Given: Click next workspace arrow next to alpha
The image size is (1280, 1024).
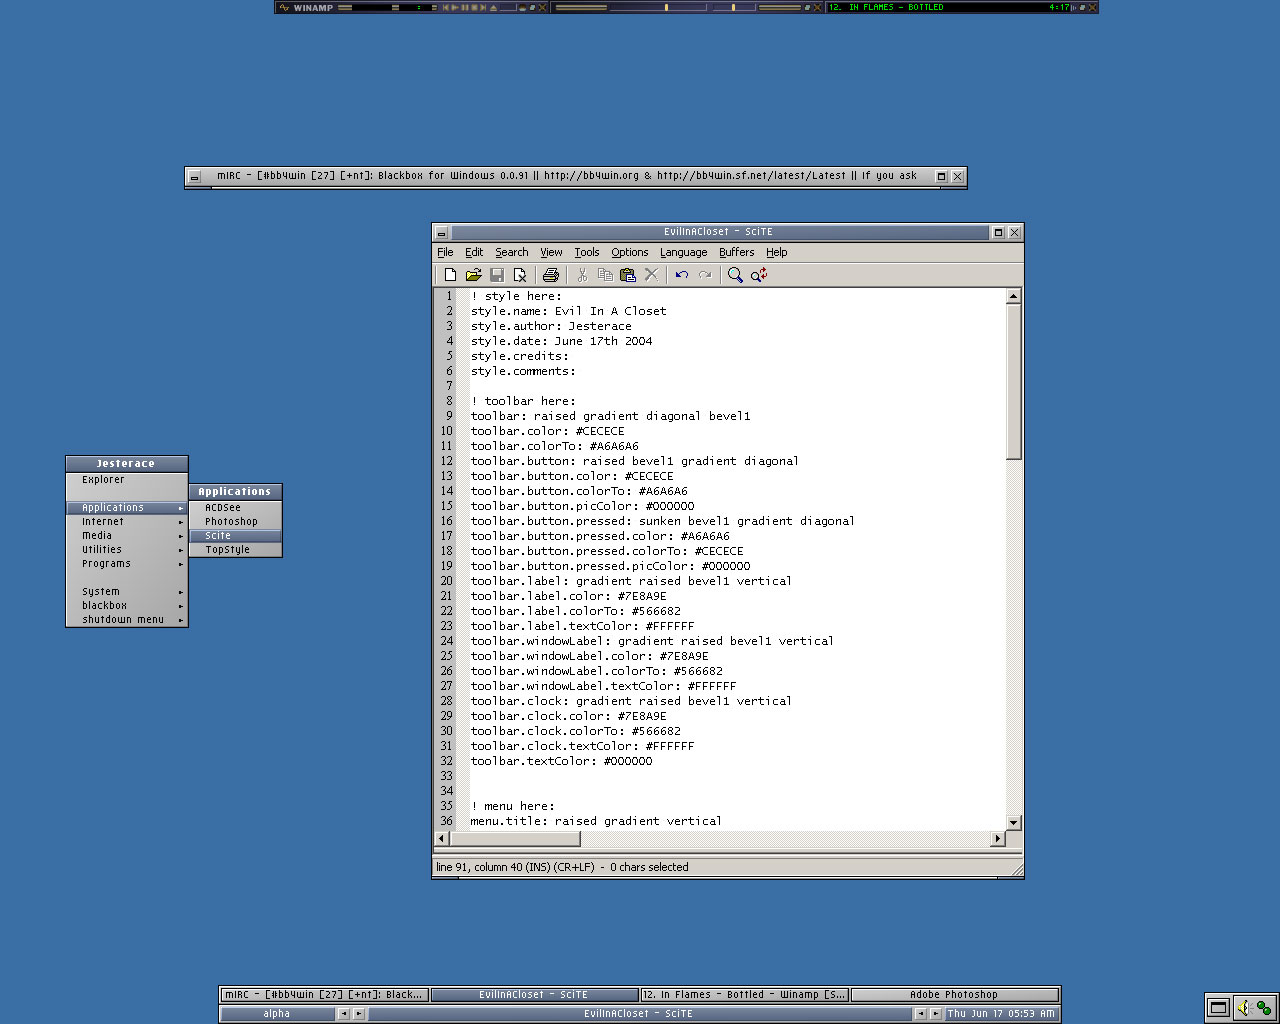Looking at the screenshot, I should [x=359, y=1014].
